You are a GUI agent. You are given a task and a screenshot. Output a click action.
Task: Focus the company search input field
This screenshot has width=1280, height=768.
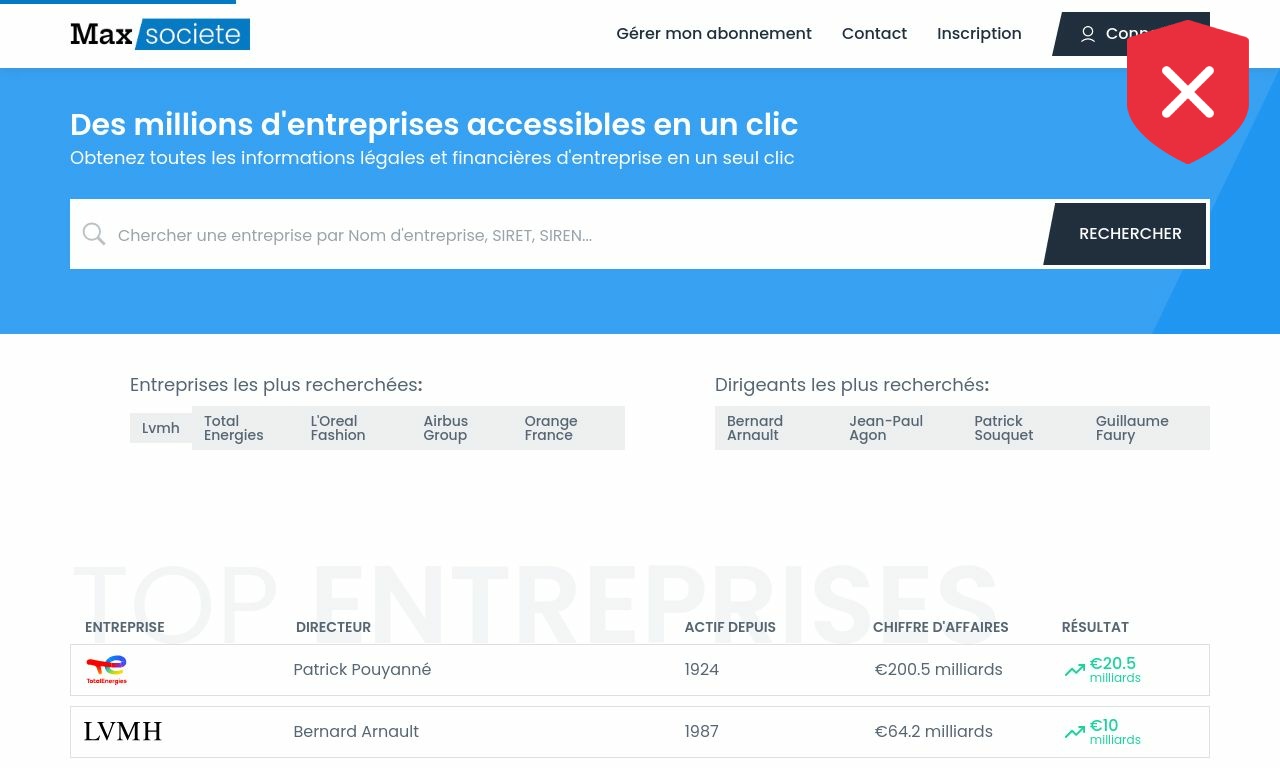click(575, 235)
